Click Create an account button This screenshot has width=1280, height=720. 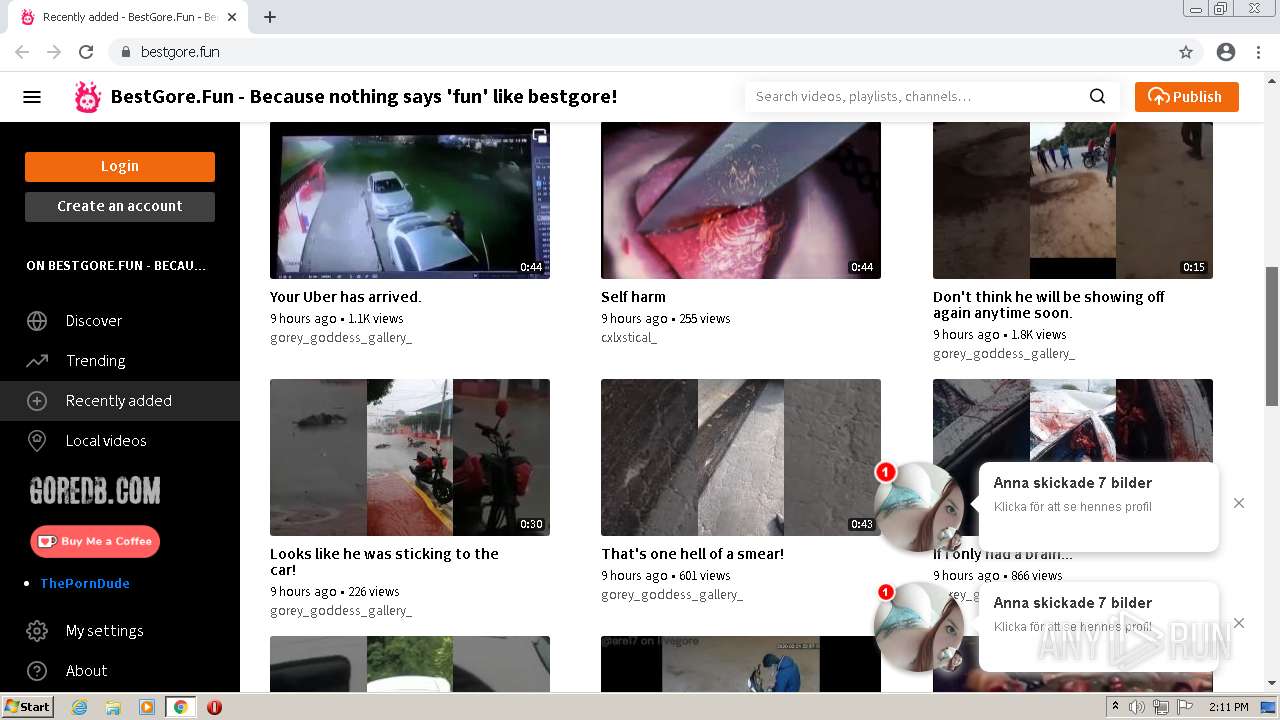tap(120, 206)
